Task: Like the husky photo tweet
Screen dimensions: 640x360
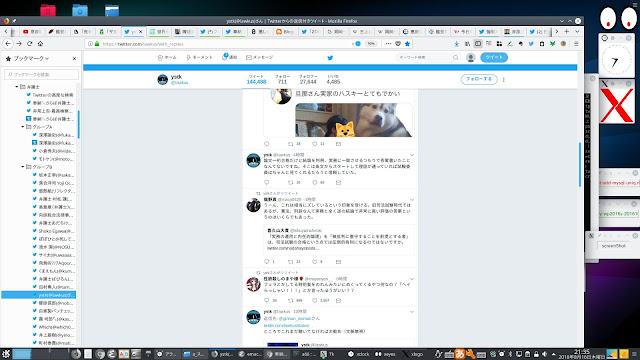Action: [x=315, y=144]
